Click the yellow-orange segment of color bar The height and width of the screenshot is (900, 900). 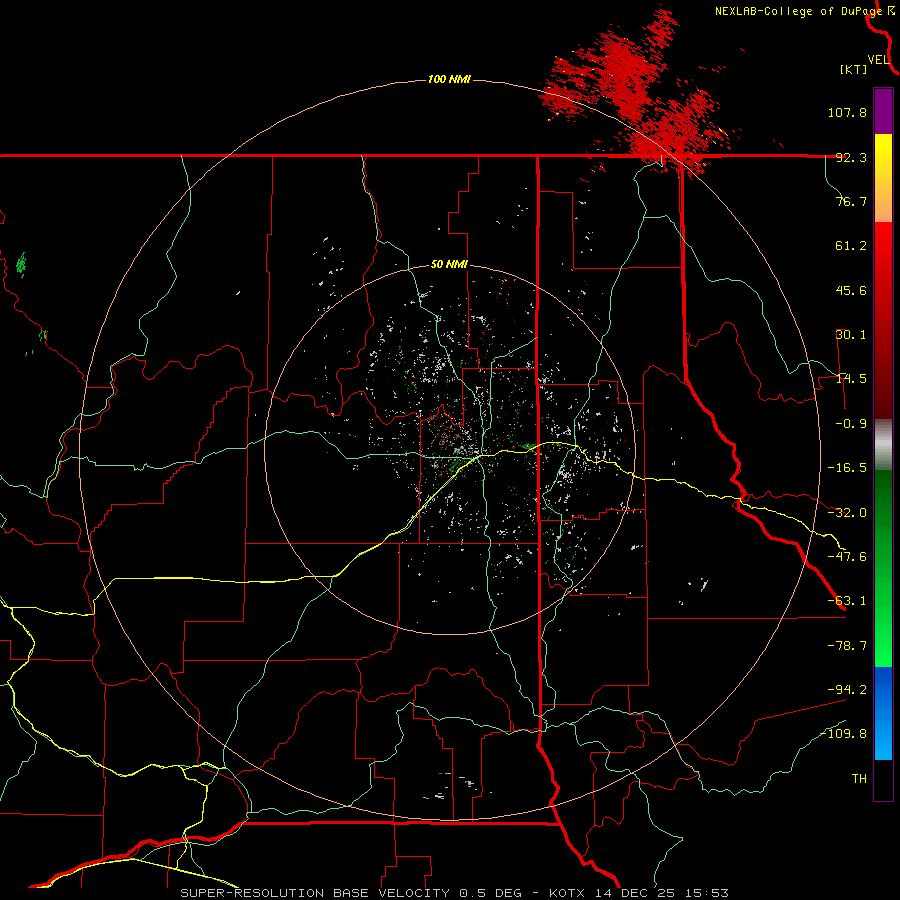pos(883,178)
